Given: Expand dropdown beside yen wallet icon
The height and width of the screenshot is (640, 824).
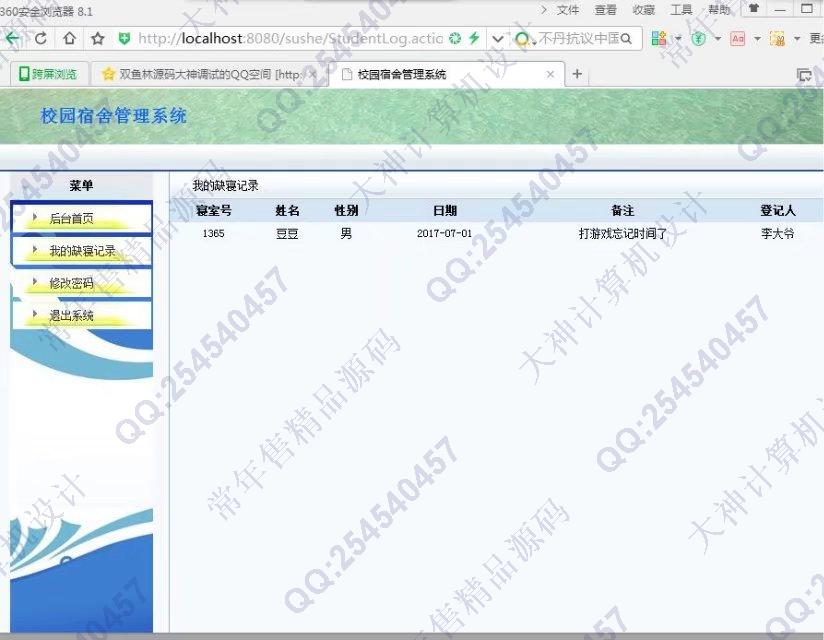Looking at the screenshot, I should (x=718, y=39).
